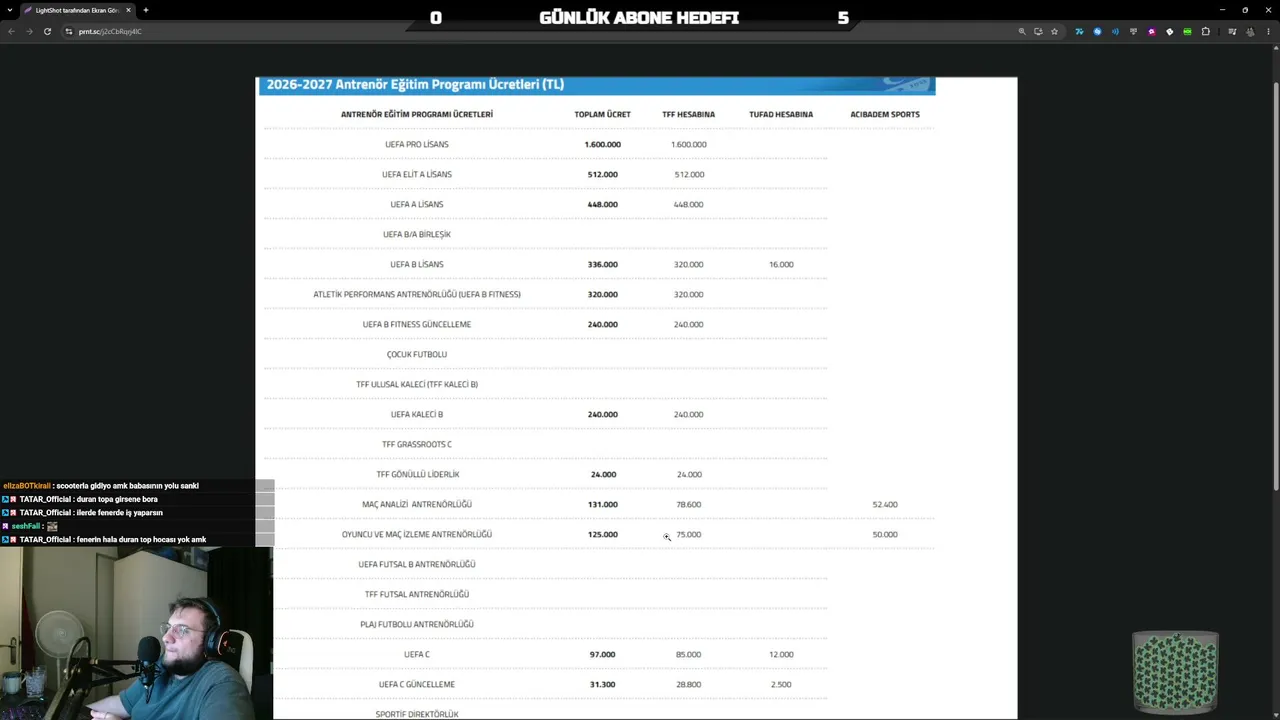The image size is (1280, 720).
Task: Click the bold 336.000 total fee
Action: pyautogui.click(x=603, y=264)
